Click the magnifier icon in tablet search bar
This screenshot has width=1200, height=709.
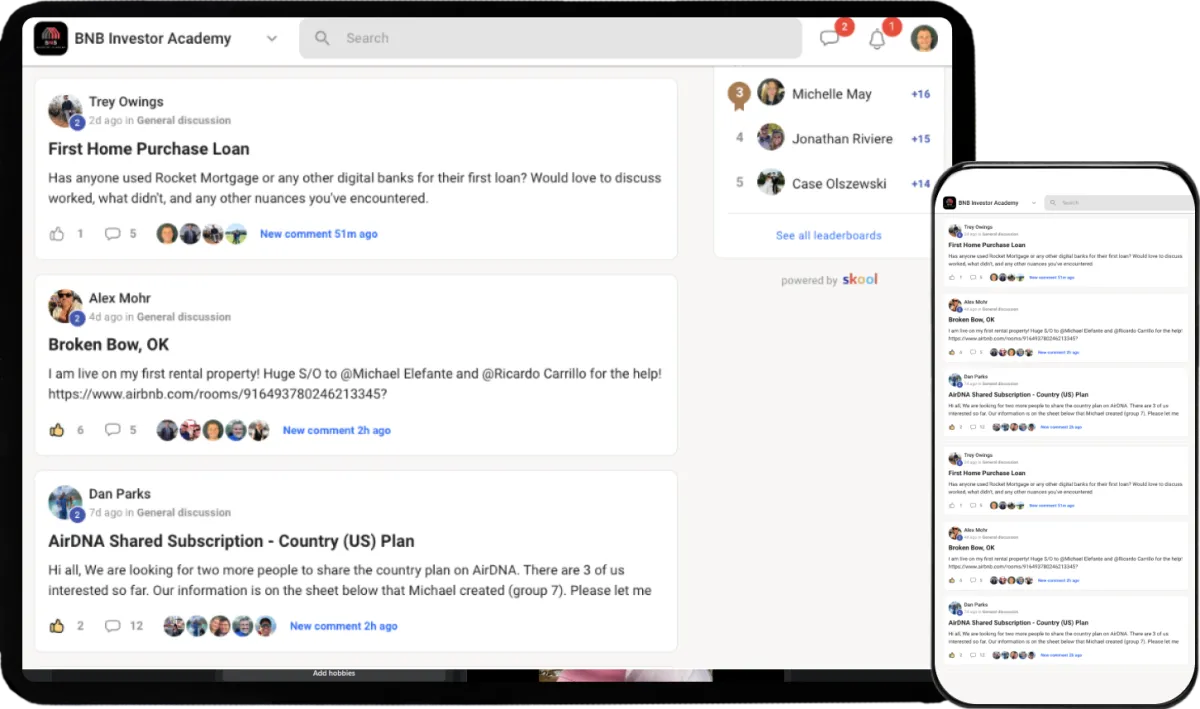(x=322, y=38)
